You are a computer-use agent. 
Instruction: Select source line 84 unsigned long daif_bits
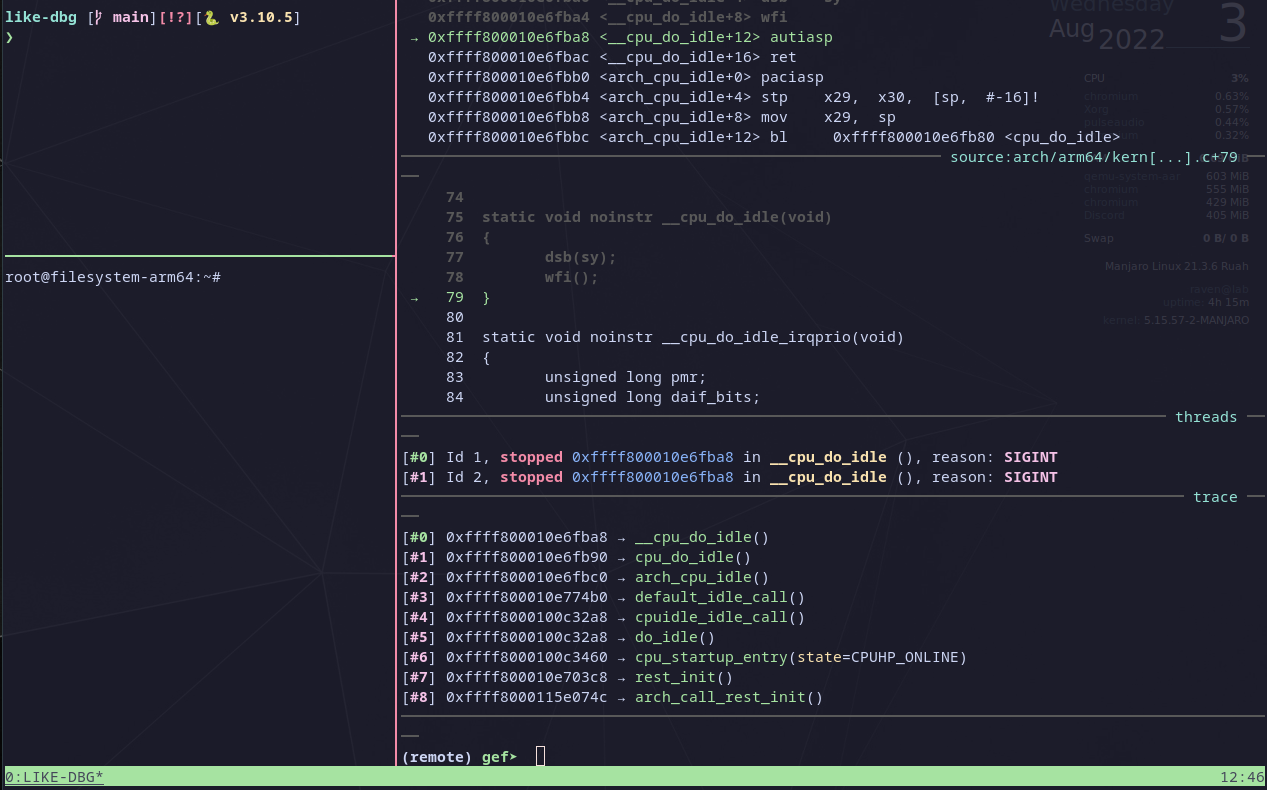[x=603, y=397]
